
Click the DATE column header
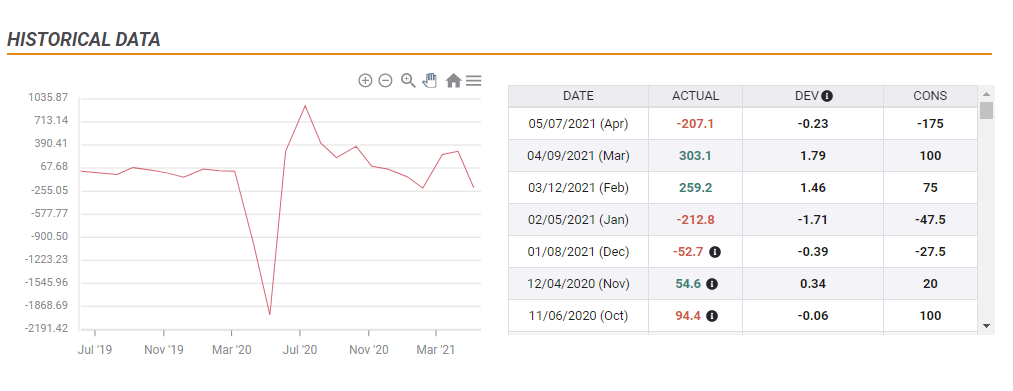coord(578,96)
